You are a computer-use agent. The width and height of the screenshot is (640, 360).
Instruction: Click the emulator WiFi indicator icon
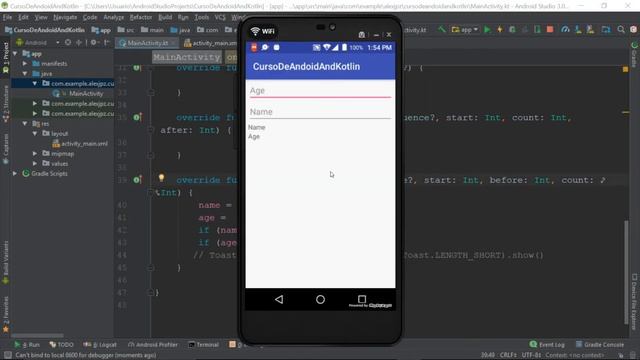point(263,31)
